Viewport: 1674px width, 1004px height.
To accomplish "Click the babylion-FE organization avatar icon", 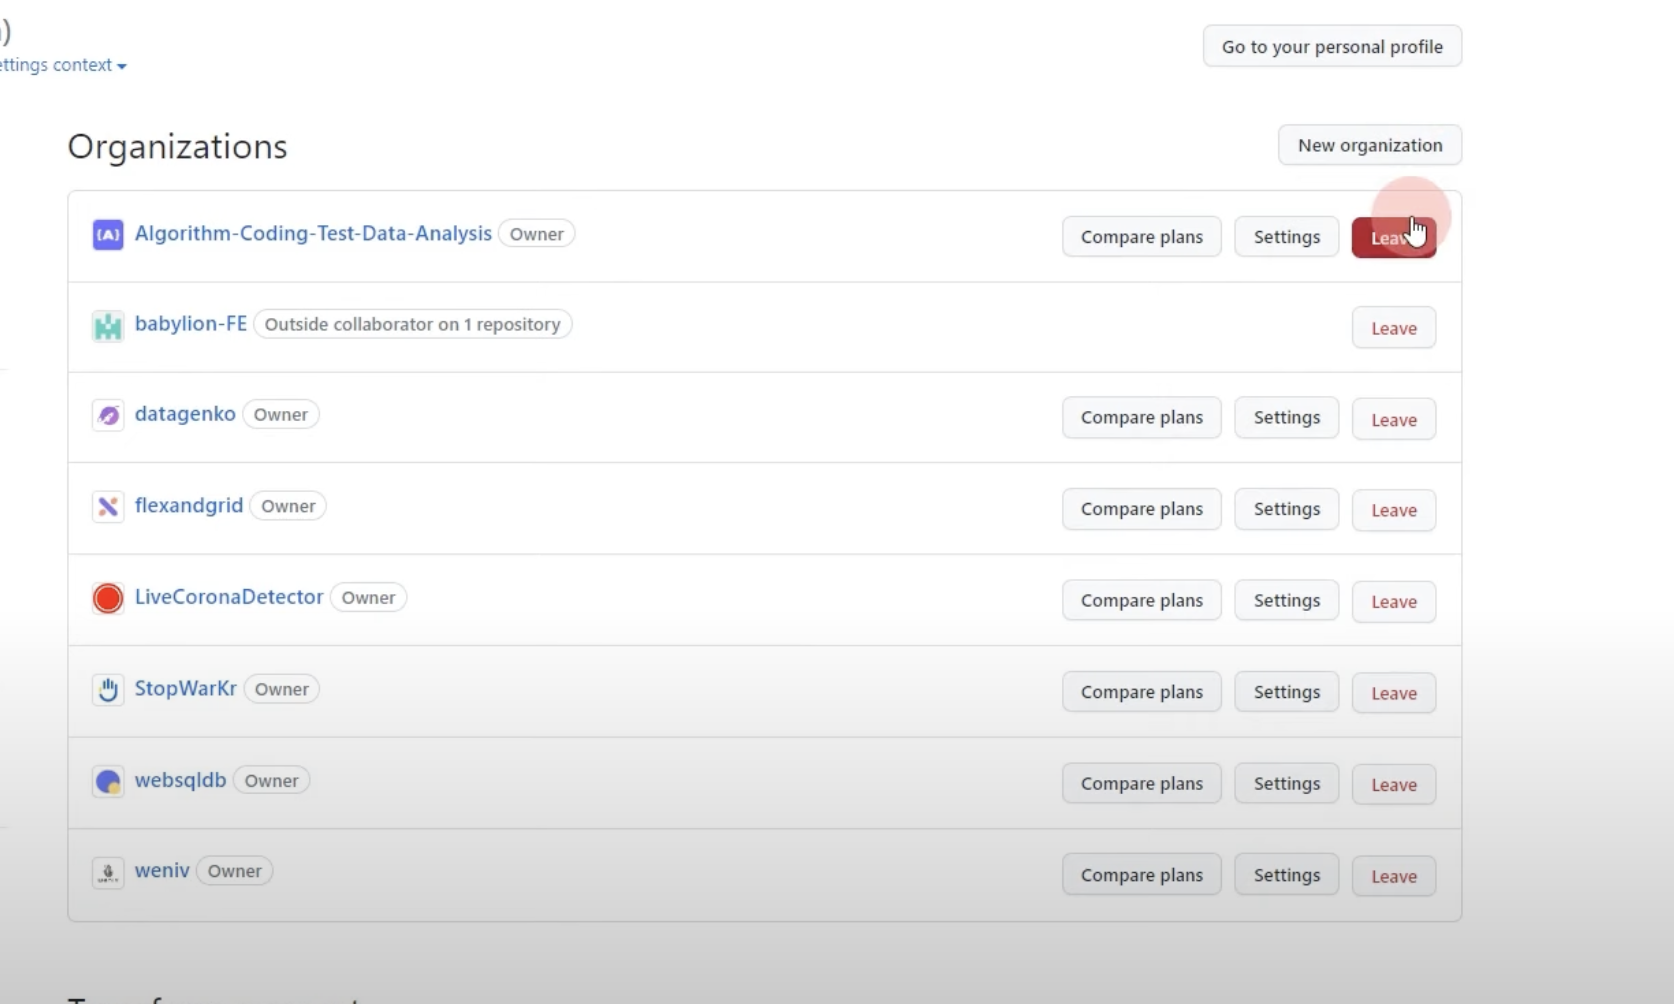I will tap(108, 326).
